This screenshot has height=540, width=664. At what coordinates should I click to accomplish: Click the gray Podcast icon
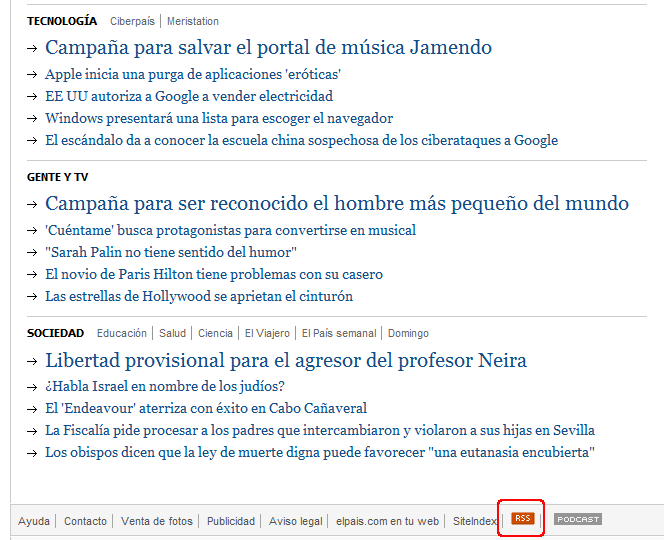tap(578, 519)
